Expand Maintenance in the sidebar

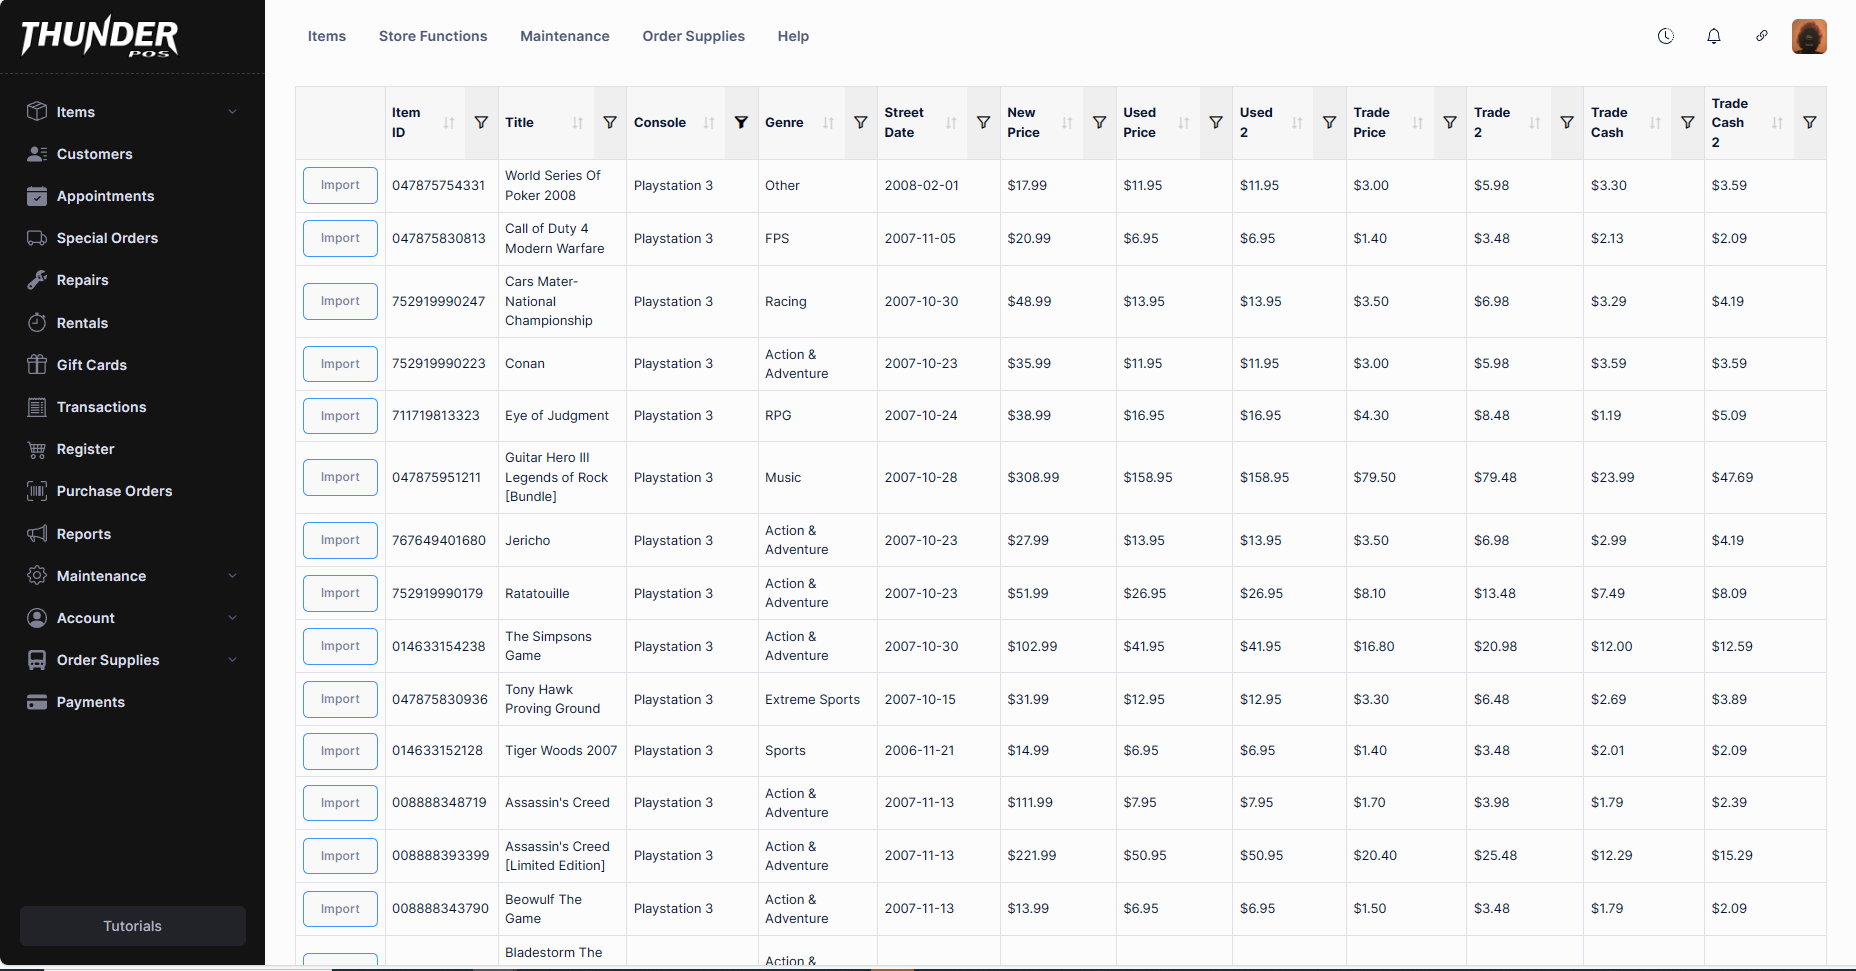[x=232, y=576]
